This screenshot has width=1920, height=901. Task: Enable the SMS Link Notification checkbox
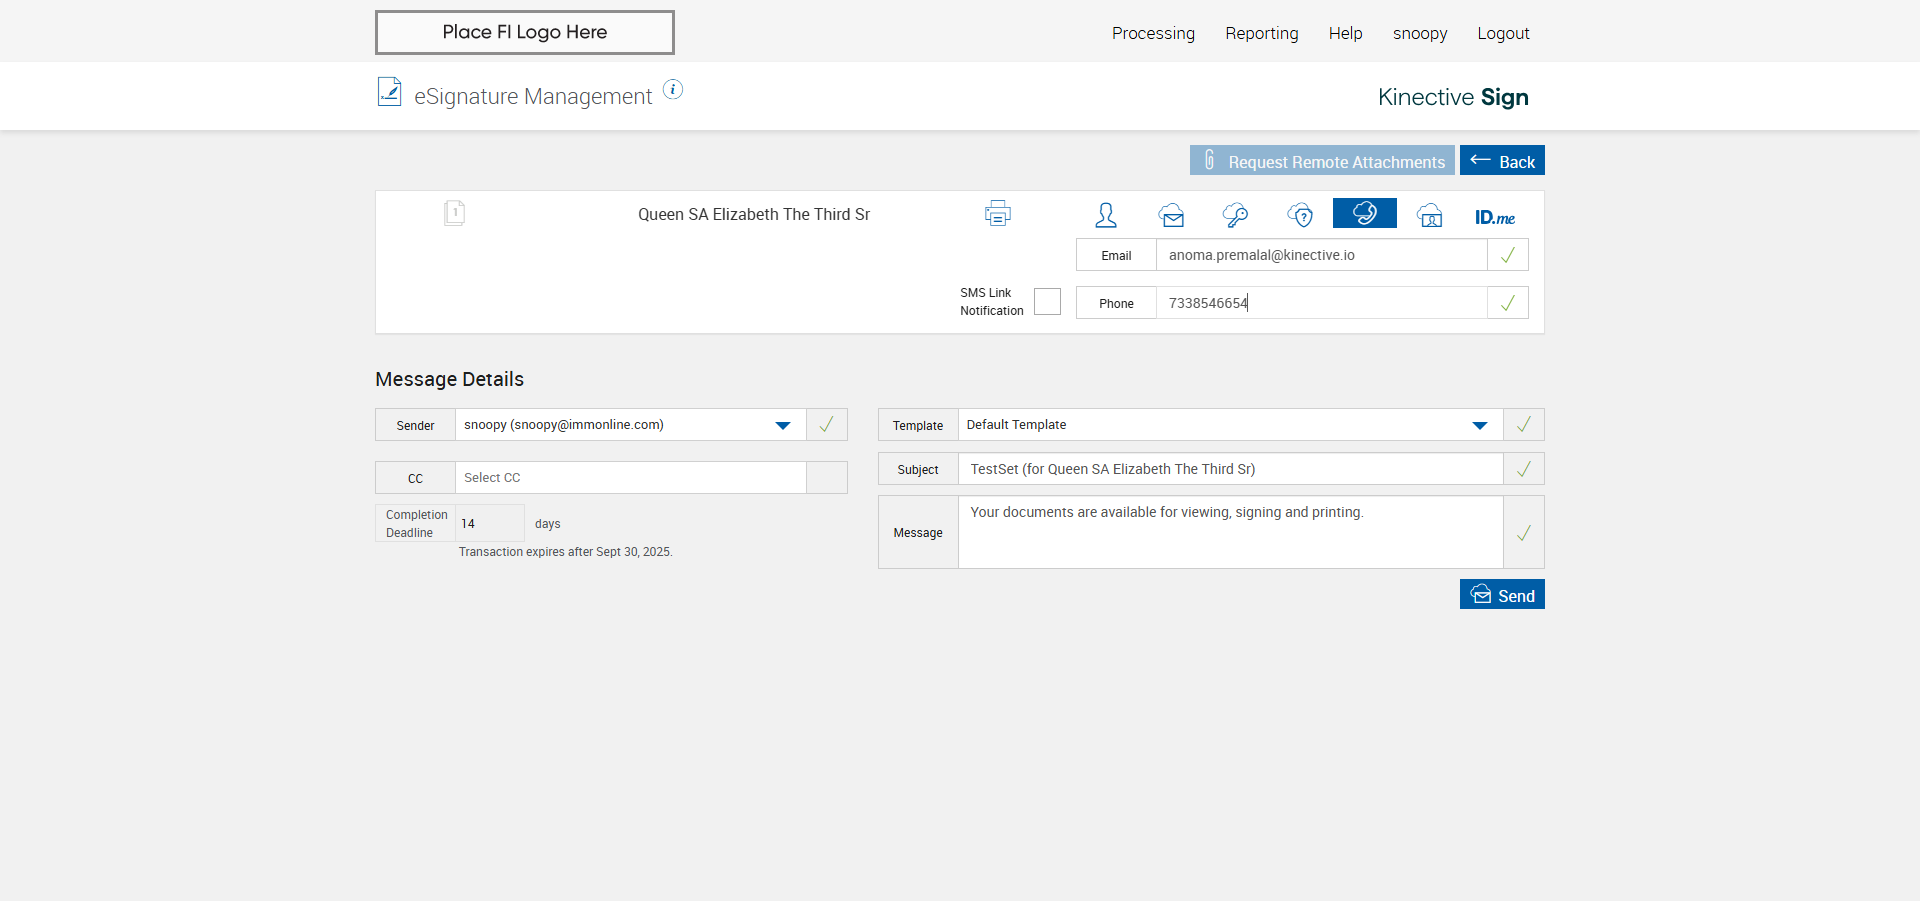[1047, 302]
